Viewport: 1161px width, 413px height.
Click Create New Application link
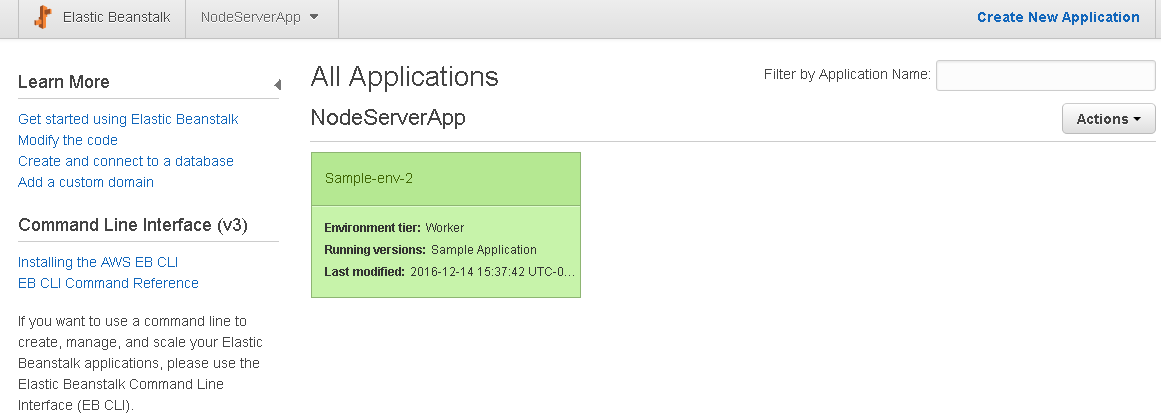click(1058, 17)
